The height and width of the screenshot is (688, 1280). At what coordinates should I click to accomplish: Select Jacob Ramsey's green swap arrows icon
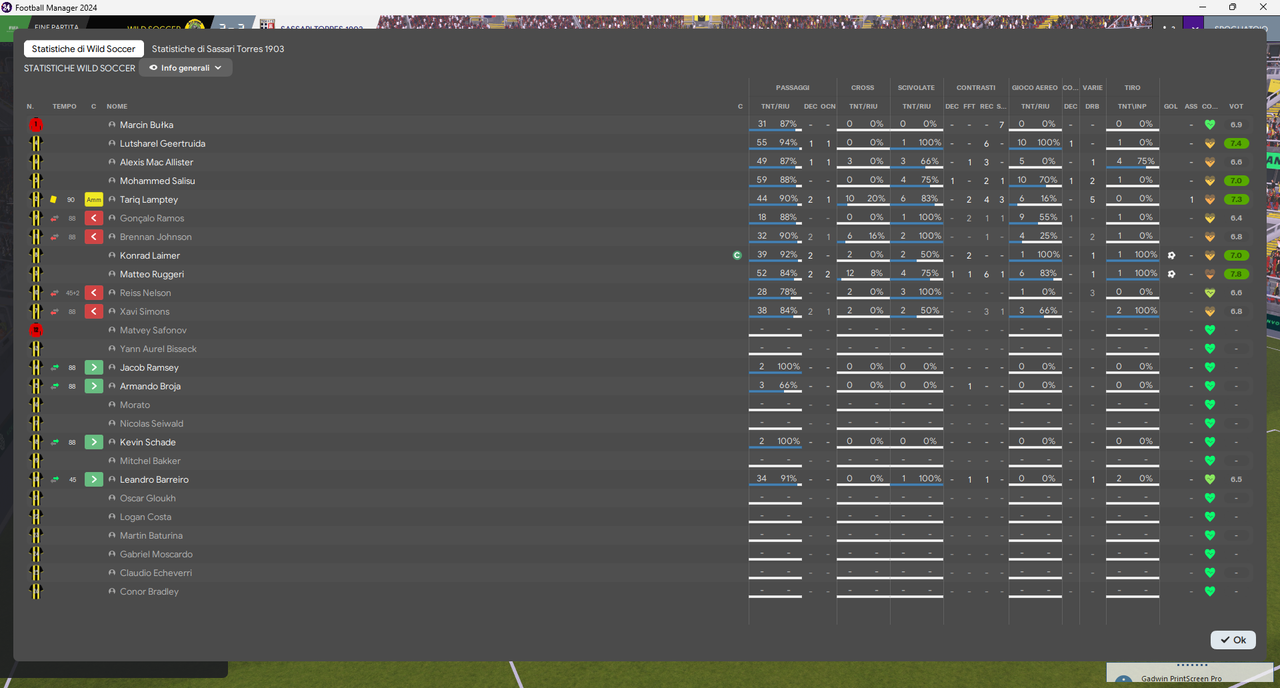(55, 368)
